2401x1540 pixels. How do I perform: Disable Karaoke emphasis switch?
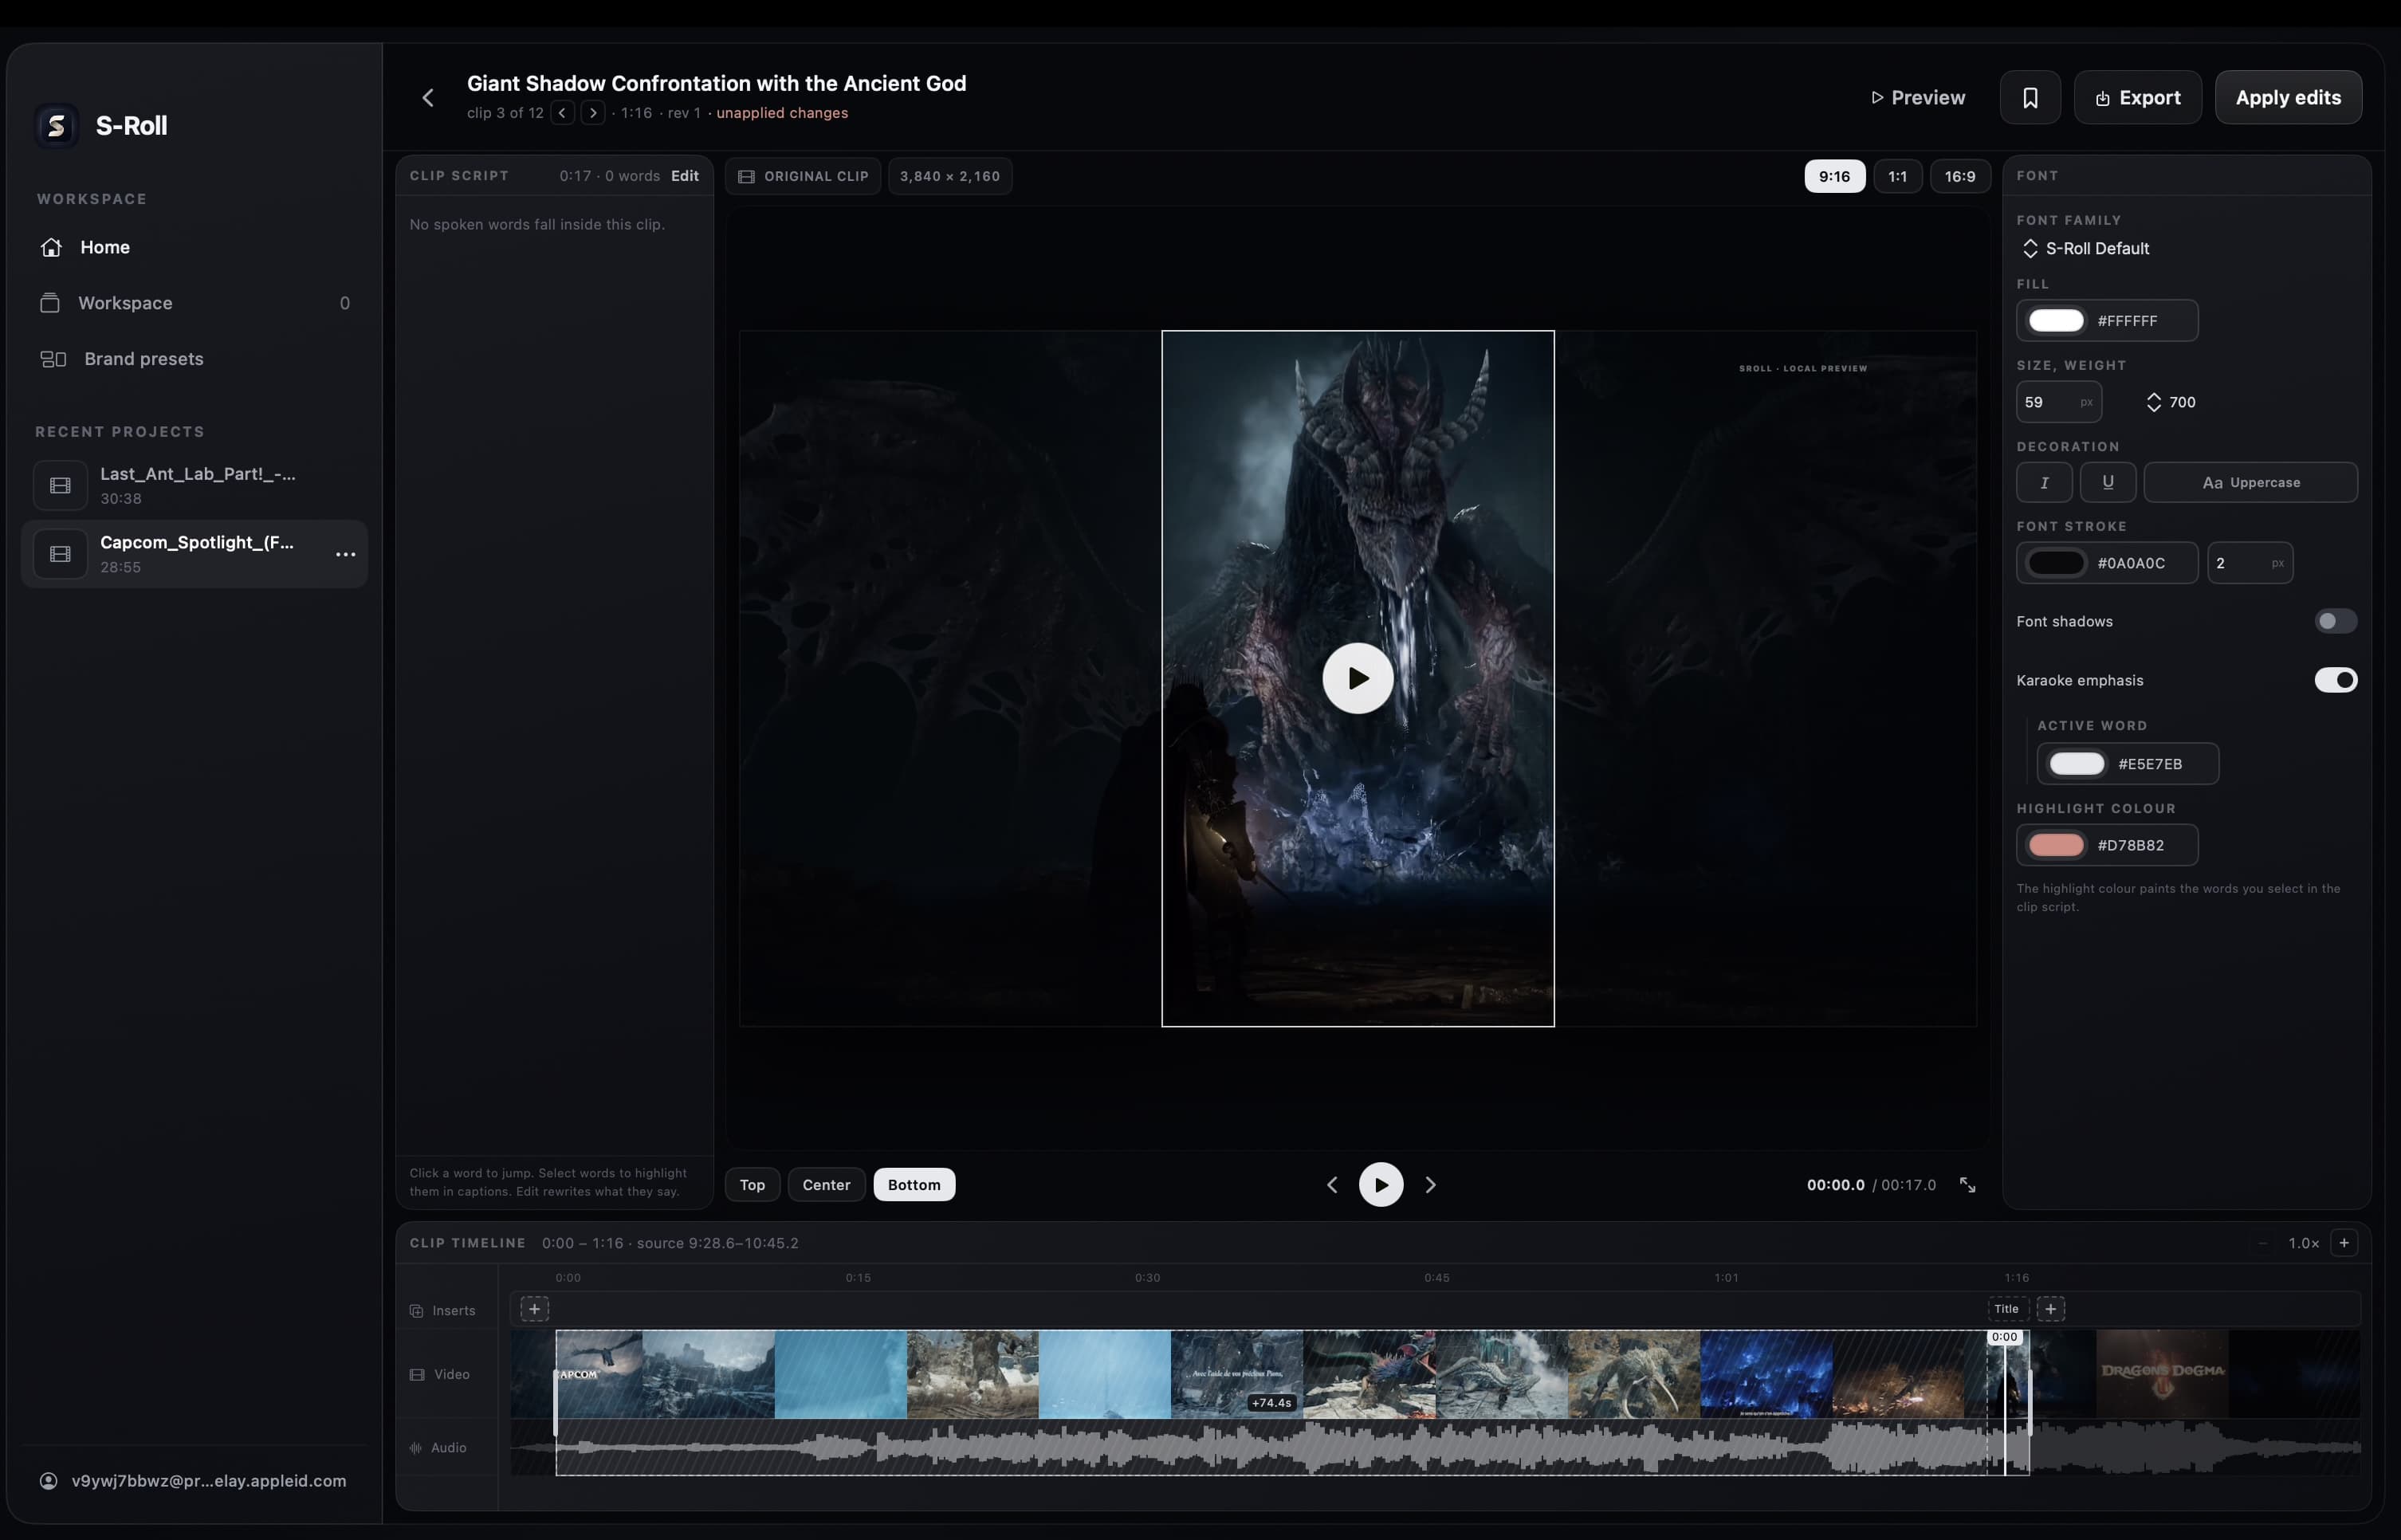click(2335, 680)
